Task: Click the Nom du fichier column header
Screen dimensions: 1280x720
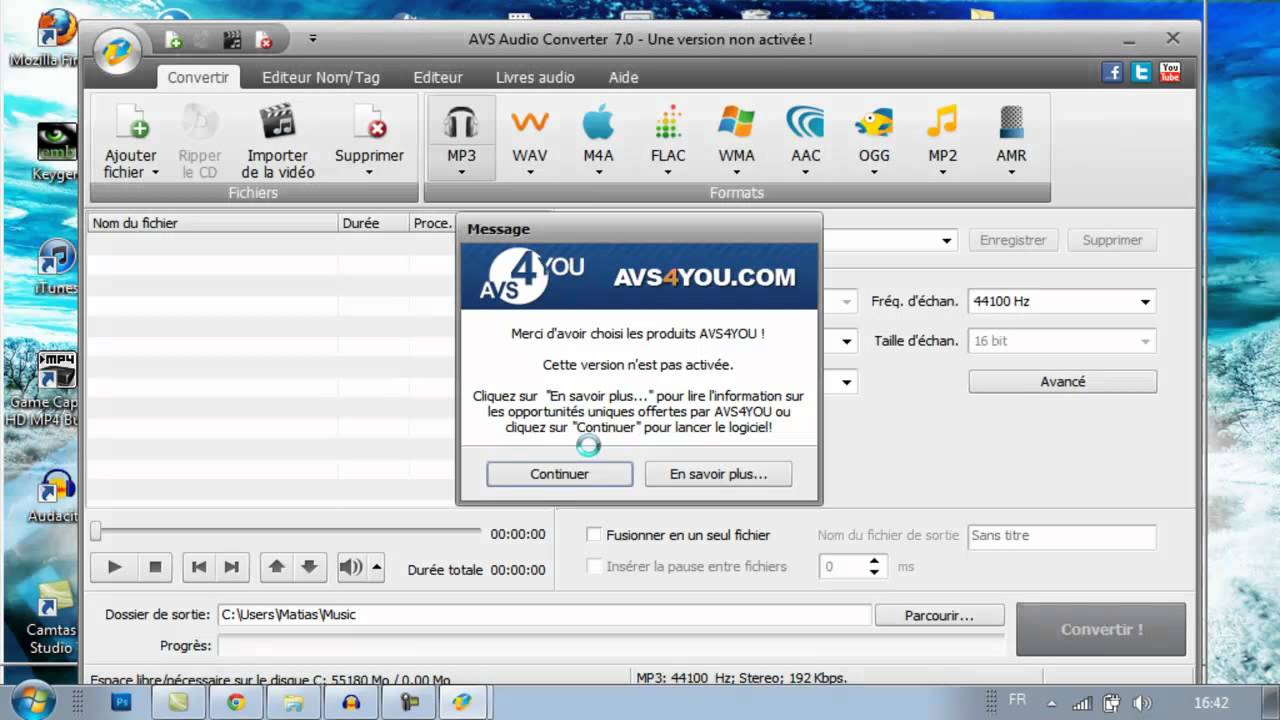Action: (213, 223)
